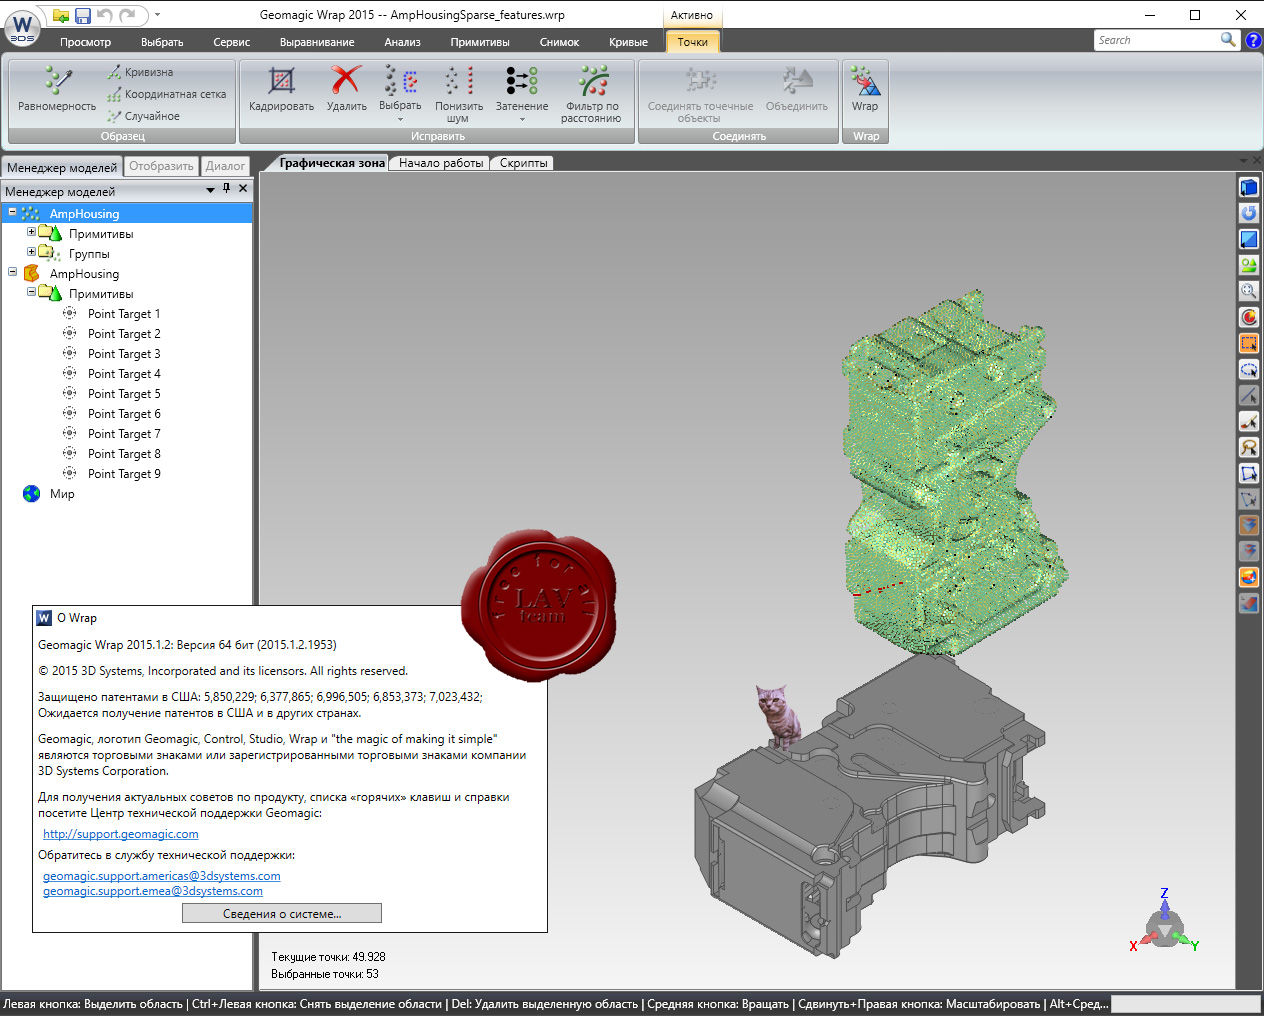
Task: Open the Кривые ribbon tab
Action: (628, 42)
